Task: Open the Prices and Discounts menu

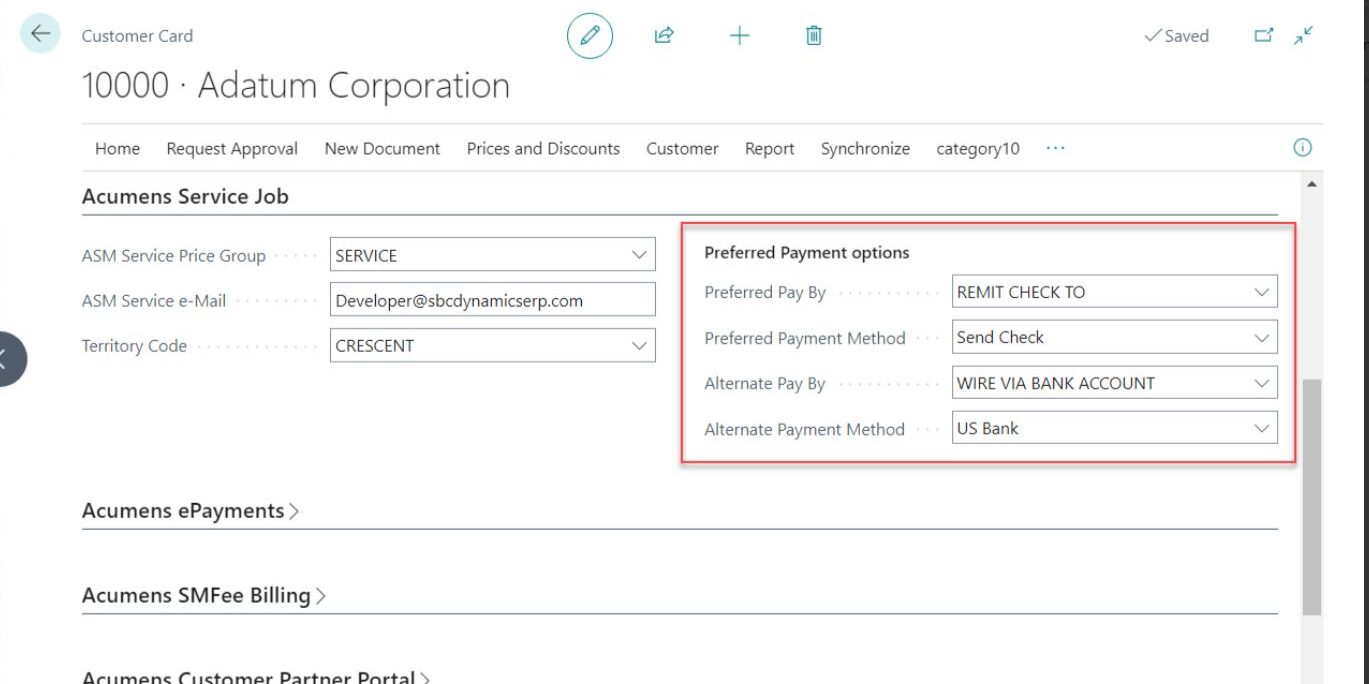Action: coord(543,148)
